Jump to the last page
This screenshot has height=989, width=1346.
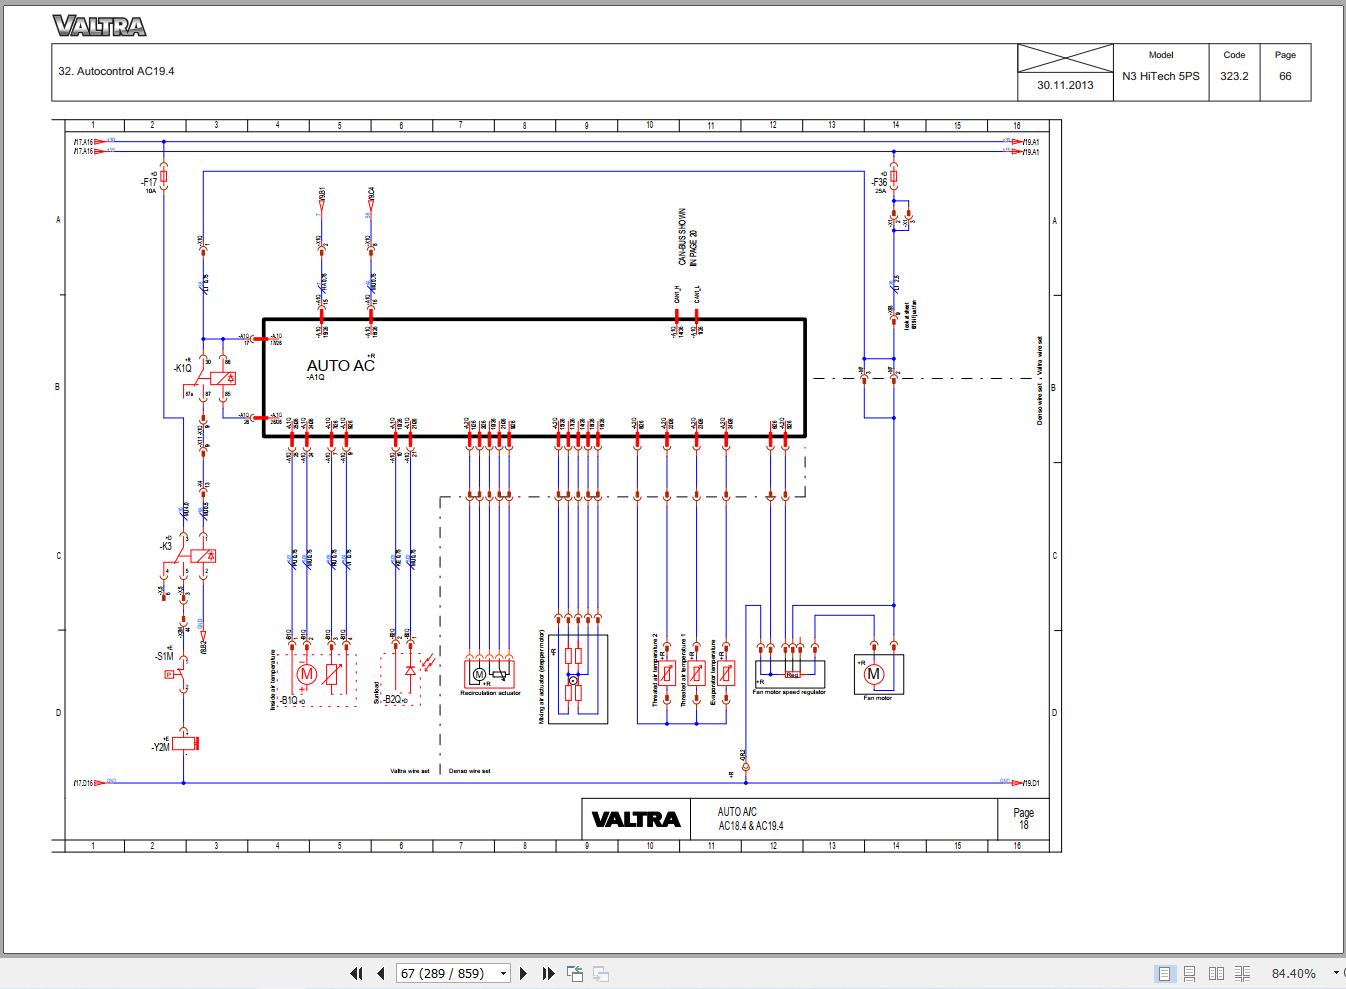click(548, 973)
